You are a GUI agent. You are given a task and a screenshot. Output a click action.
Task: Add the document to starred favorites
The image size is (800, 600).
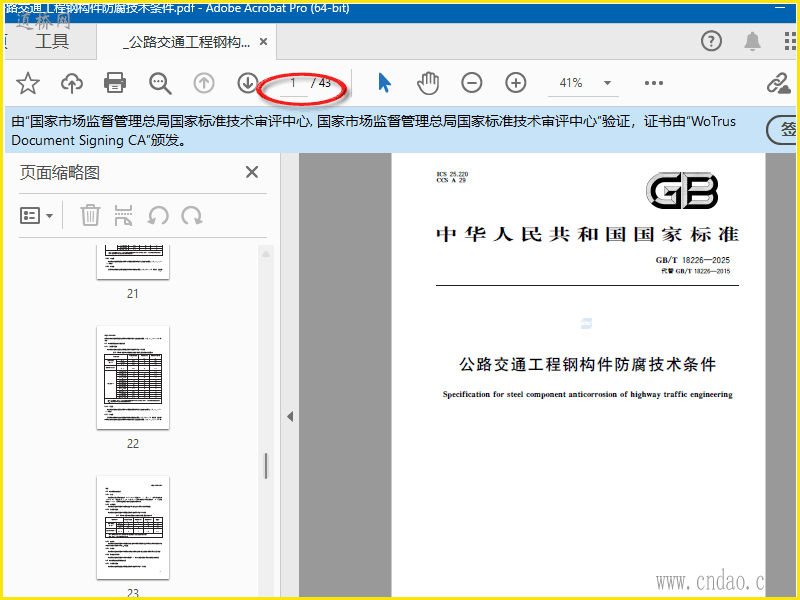click(x=28, y=83)
